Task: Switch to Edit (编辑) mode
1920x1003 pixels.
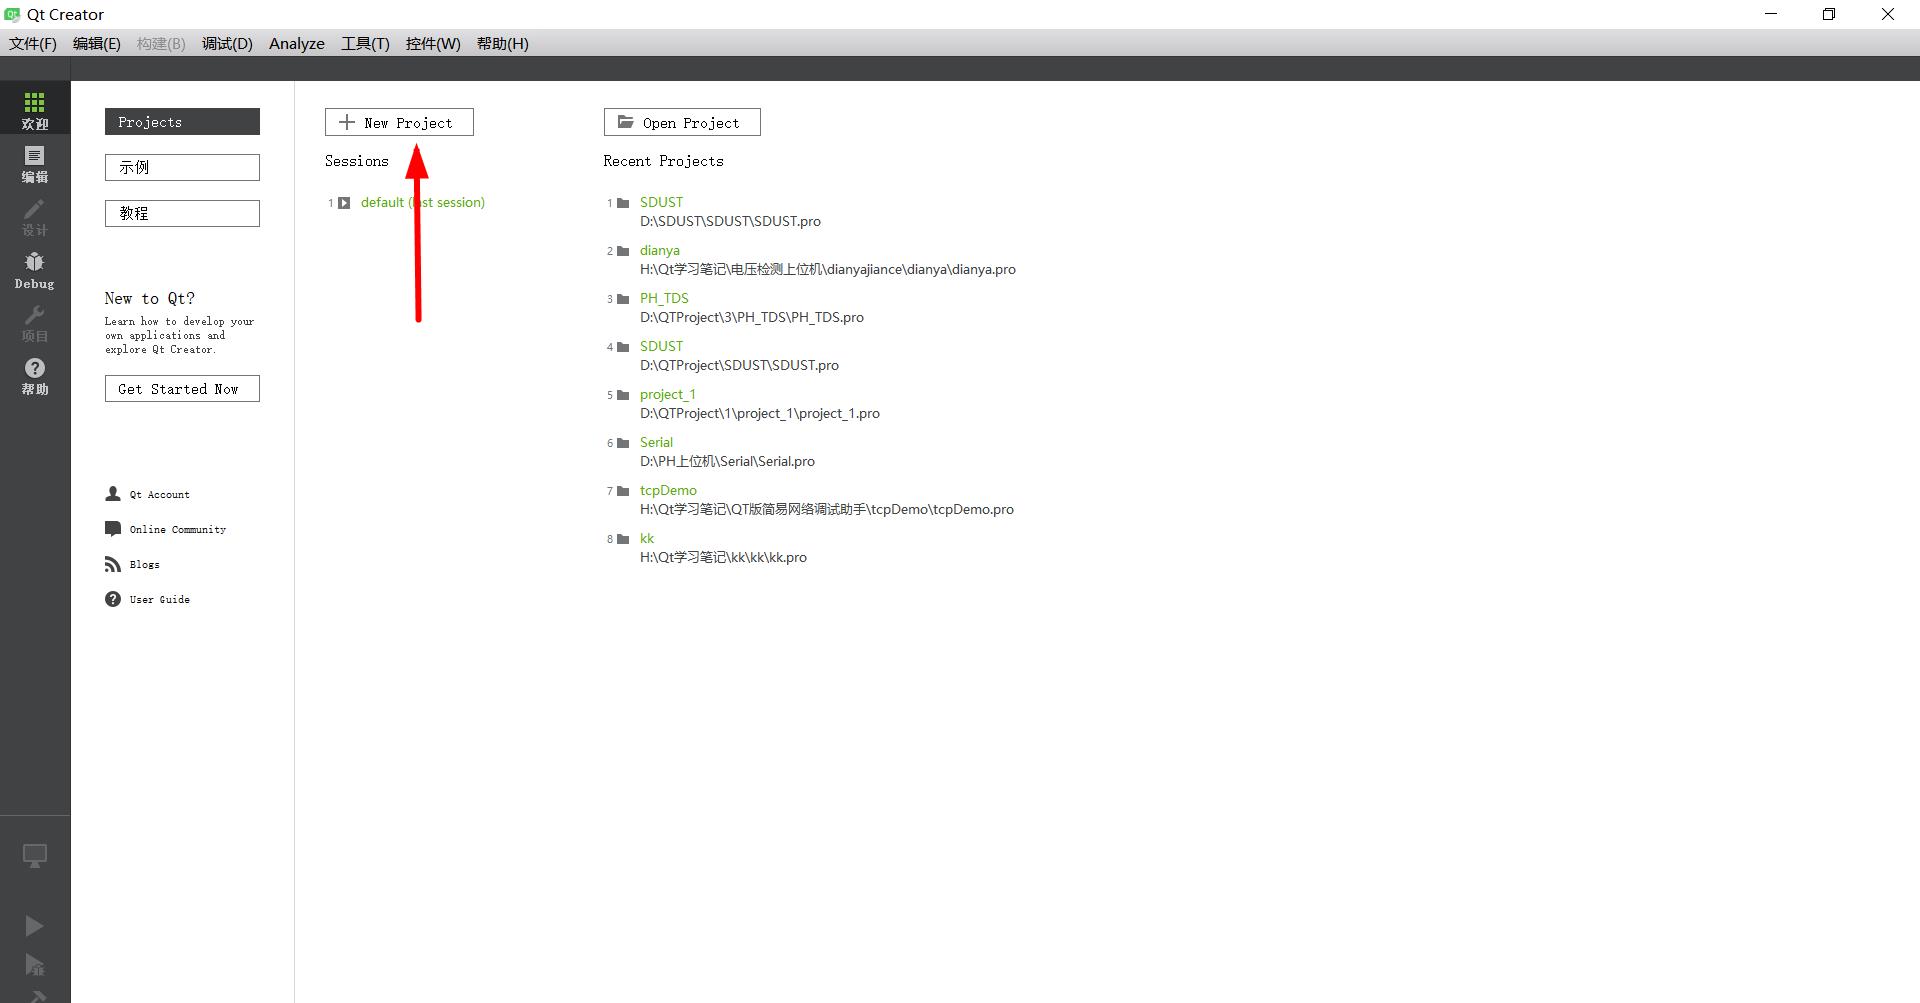Action: [35, 163]
